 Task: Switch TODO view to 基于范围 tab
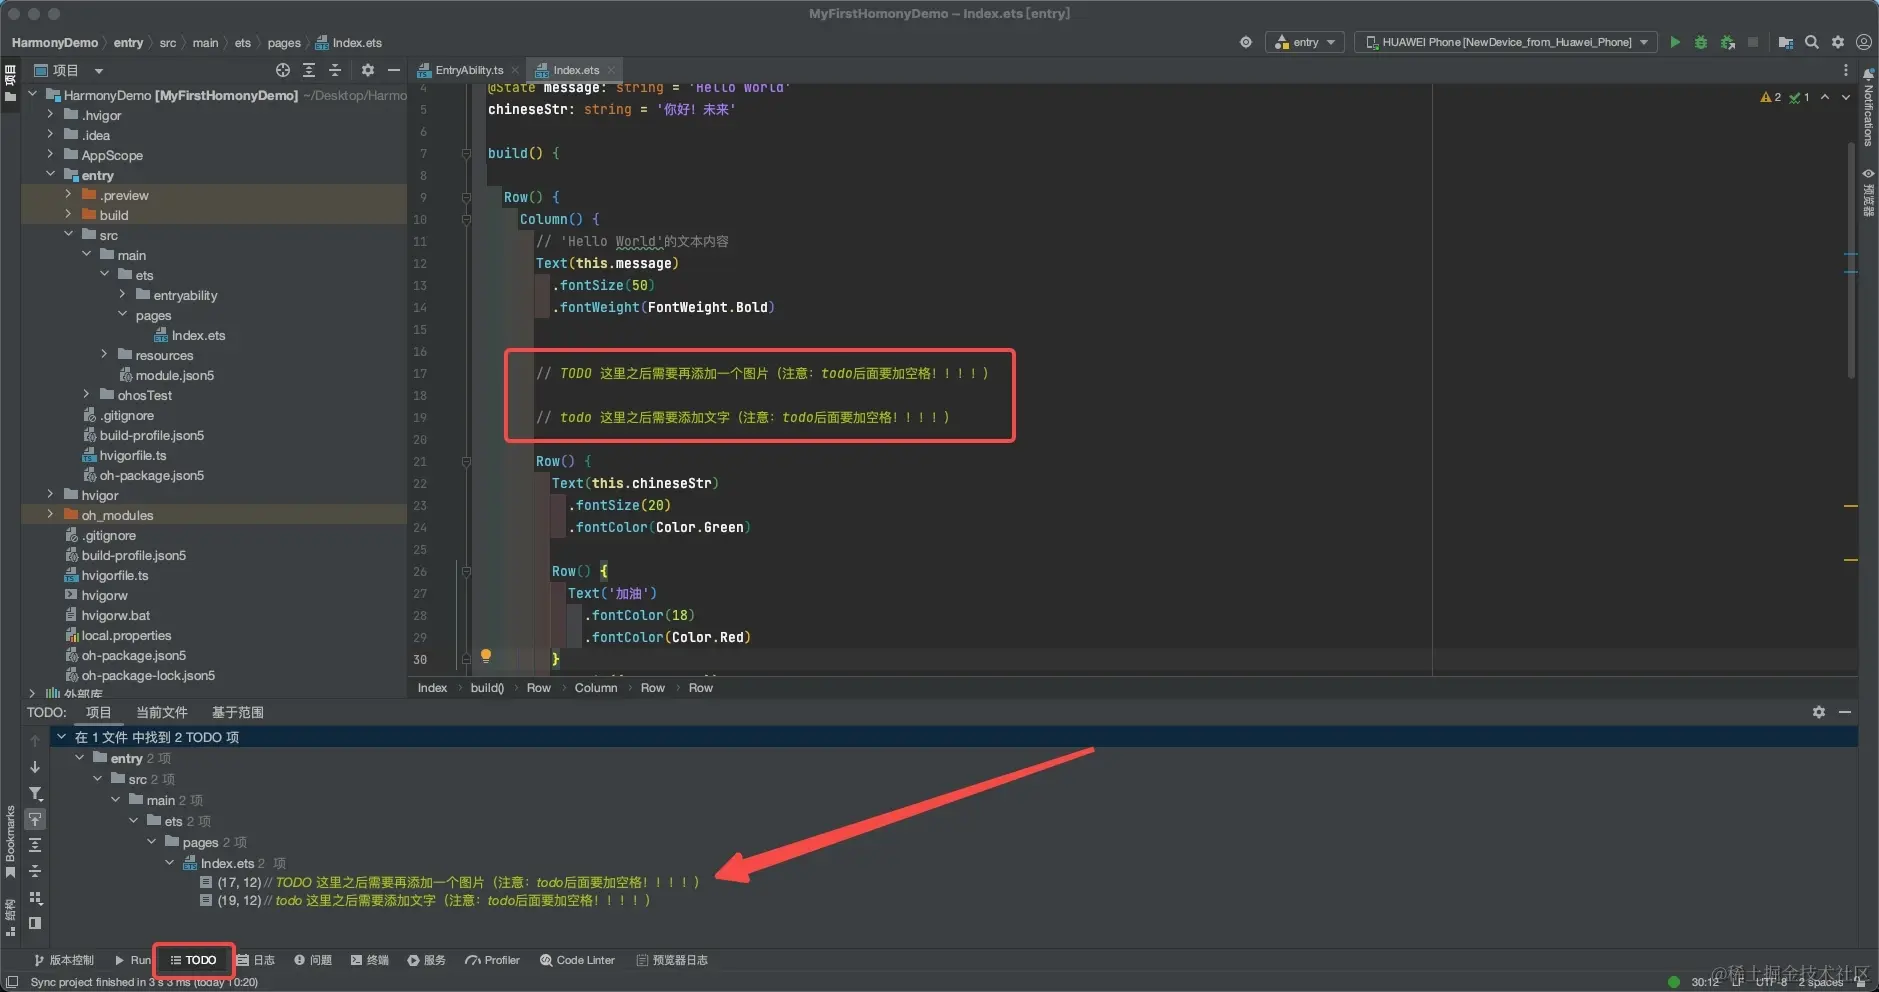pos(238,712)
